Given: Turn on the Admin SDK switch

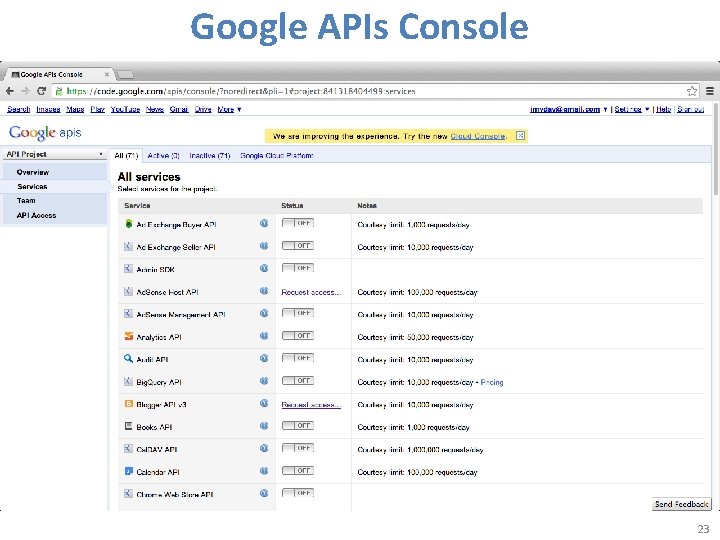Looking at the screenshot, I should (298, 268).
